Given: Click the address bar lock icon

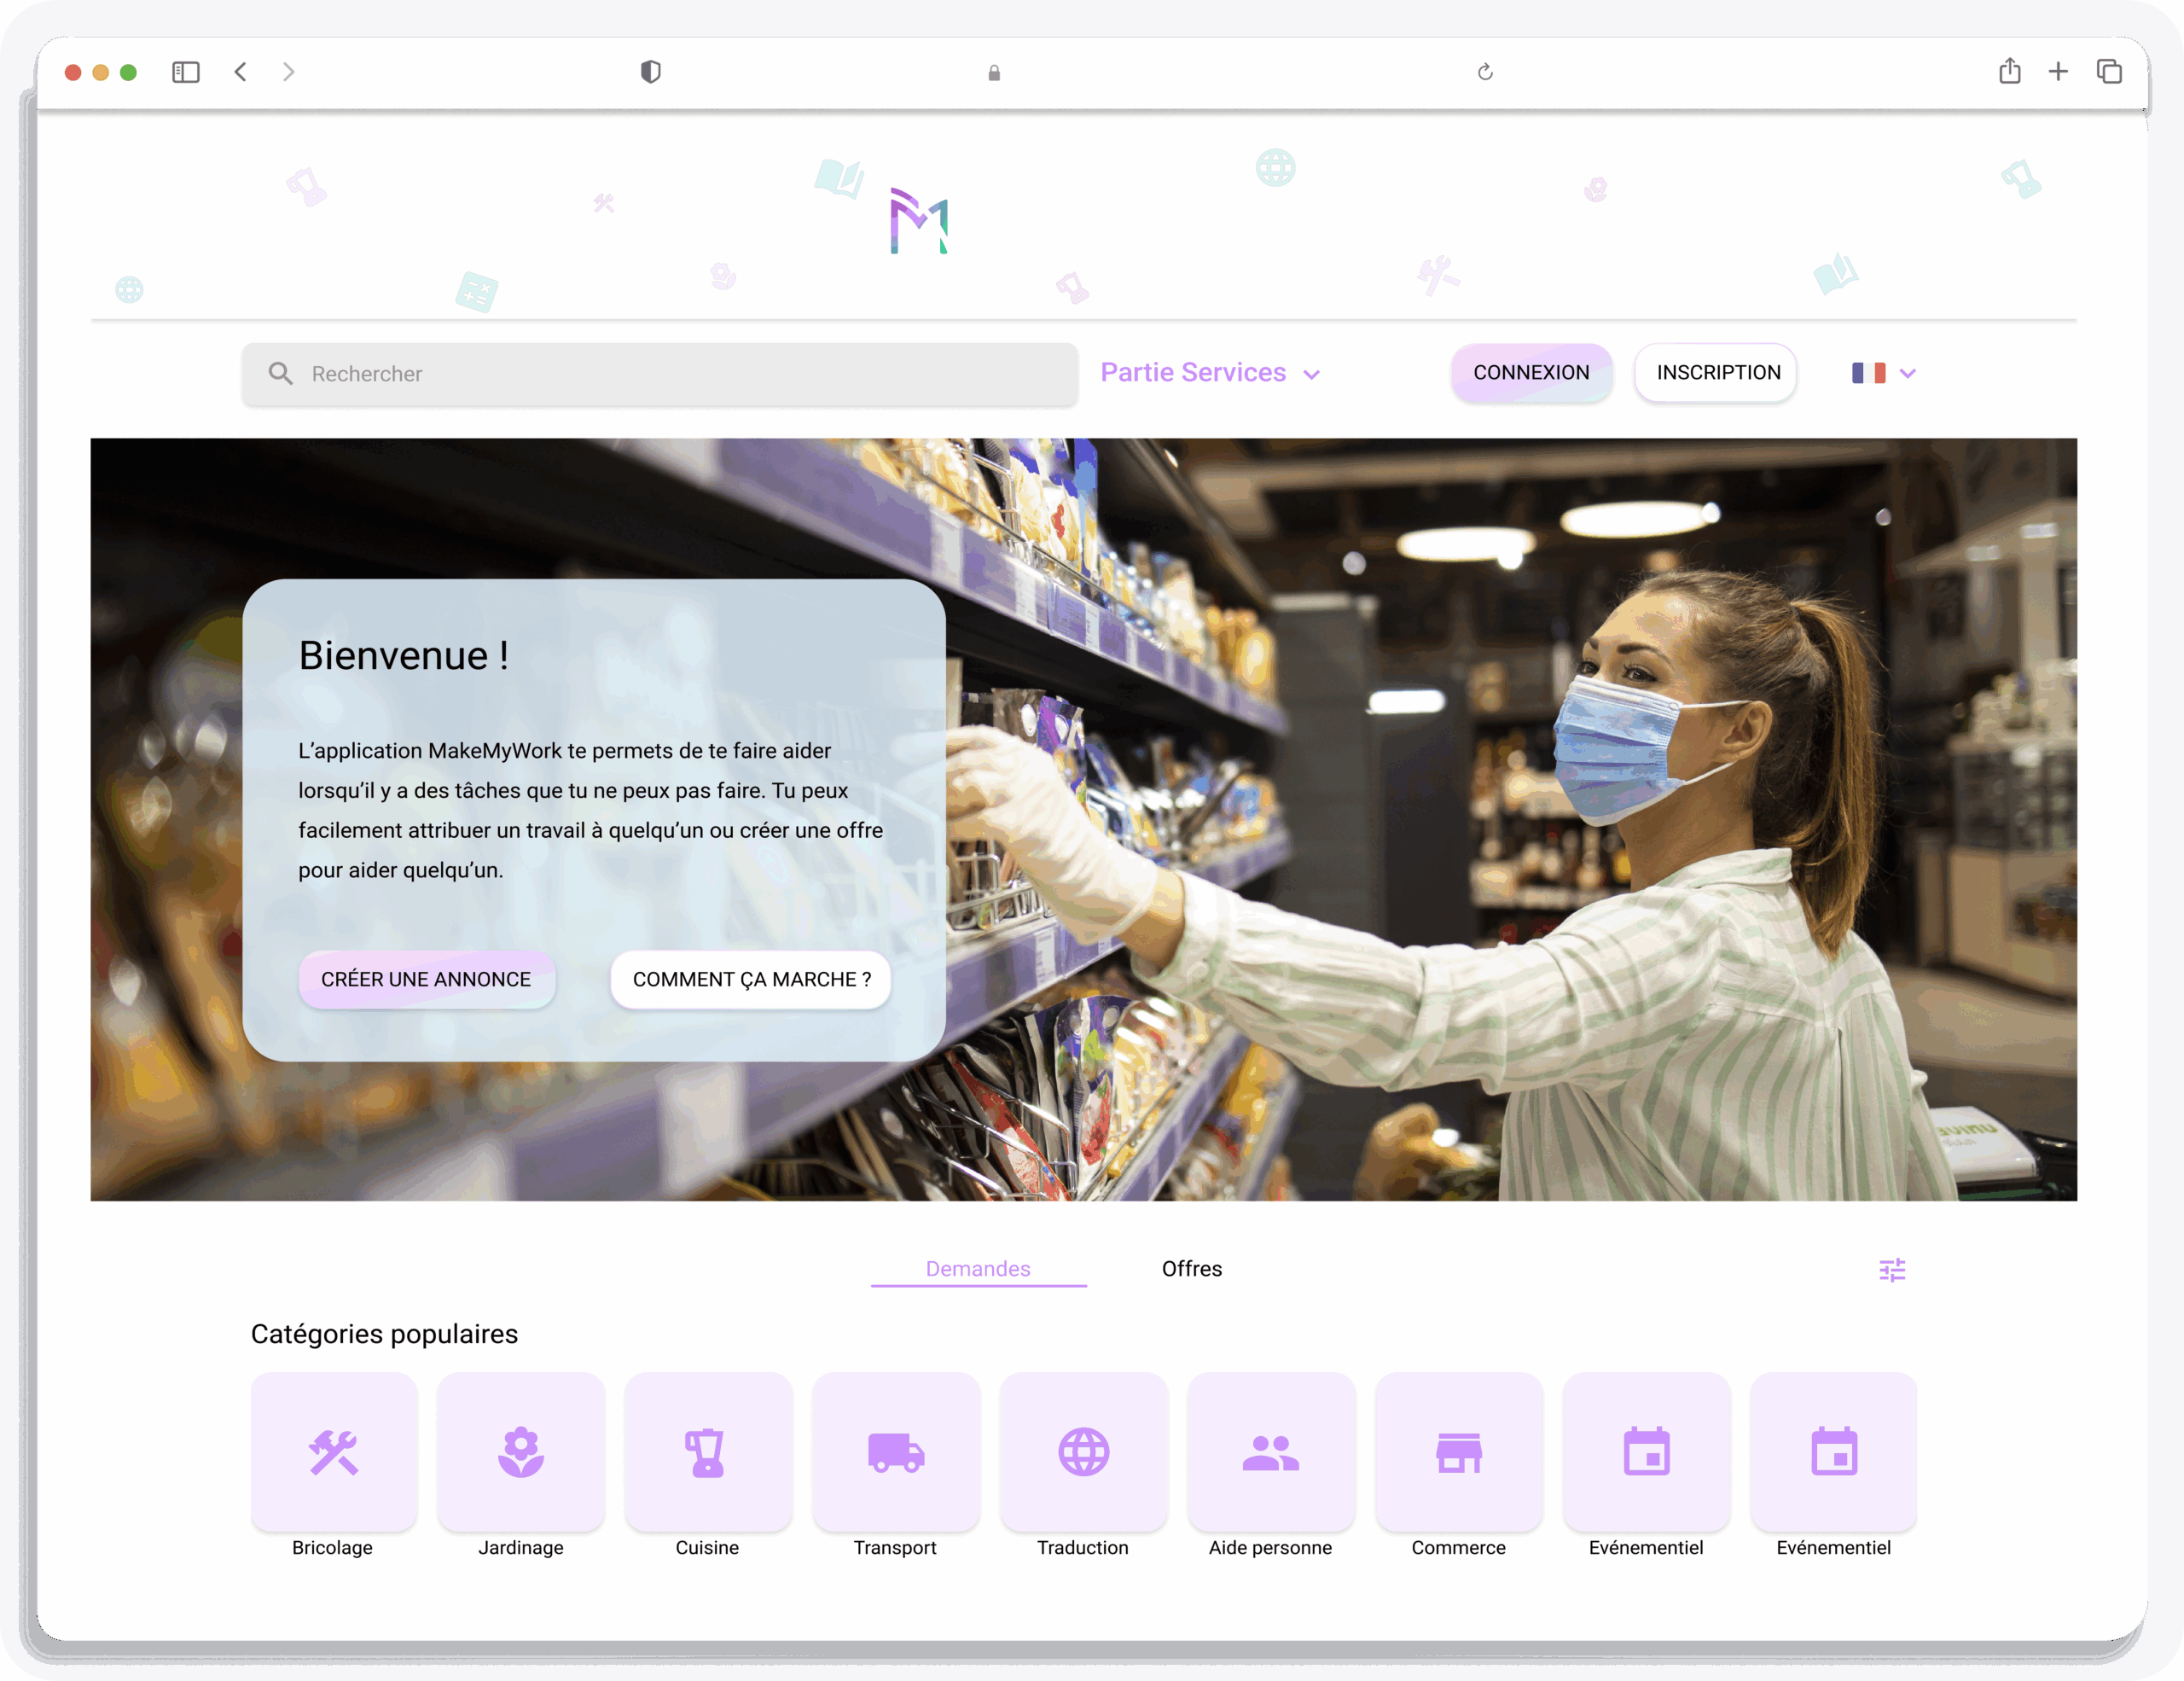Looking at the screenshot, I should (x=994, y=73).
